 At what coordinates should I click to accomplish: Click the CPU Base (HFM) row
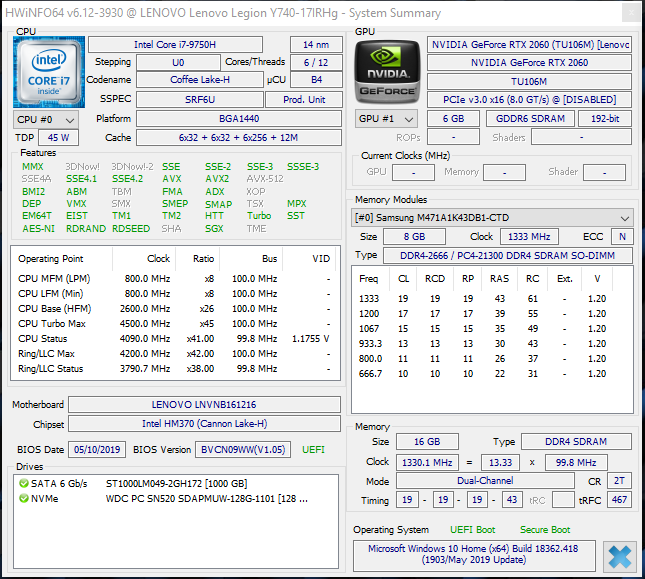174,309
